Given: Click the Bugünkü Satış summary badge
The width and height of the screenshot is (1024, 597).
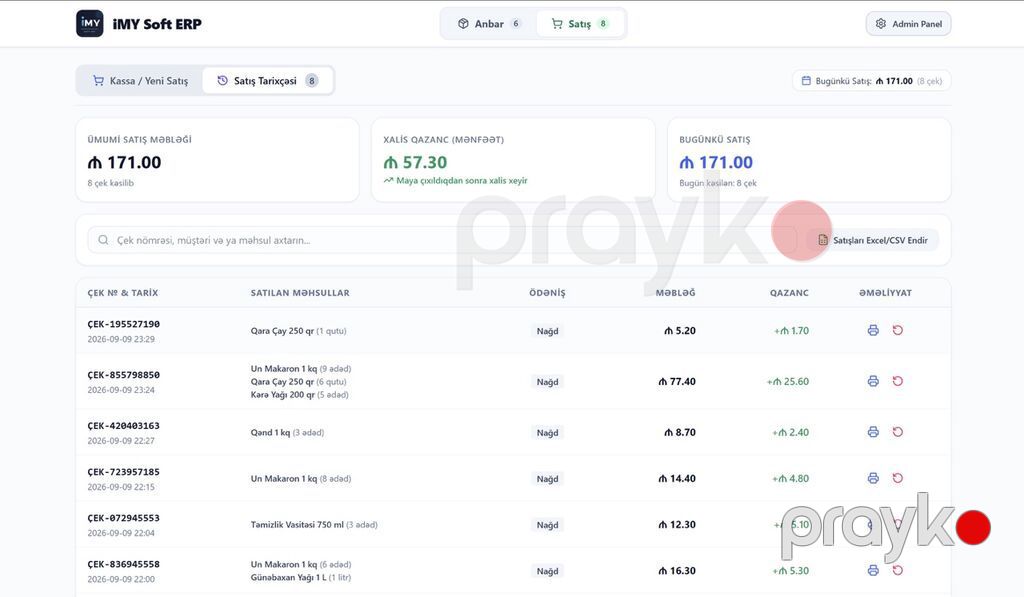Looking at the screenshot, I should coord(872,81).
